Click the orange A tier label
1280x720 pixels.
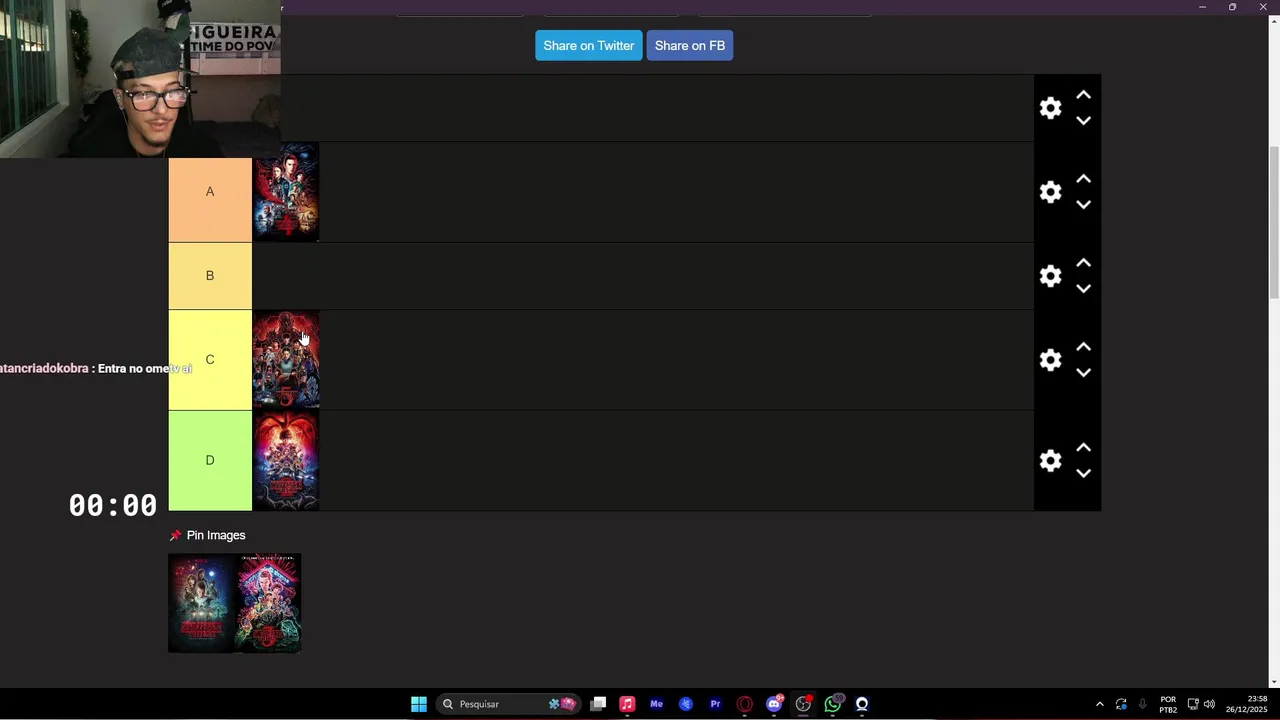click(210, 192)
